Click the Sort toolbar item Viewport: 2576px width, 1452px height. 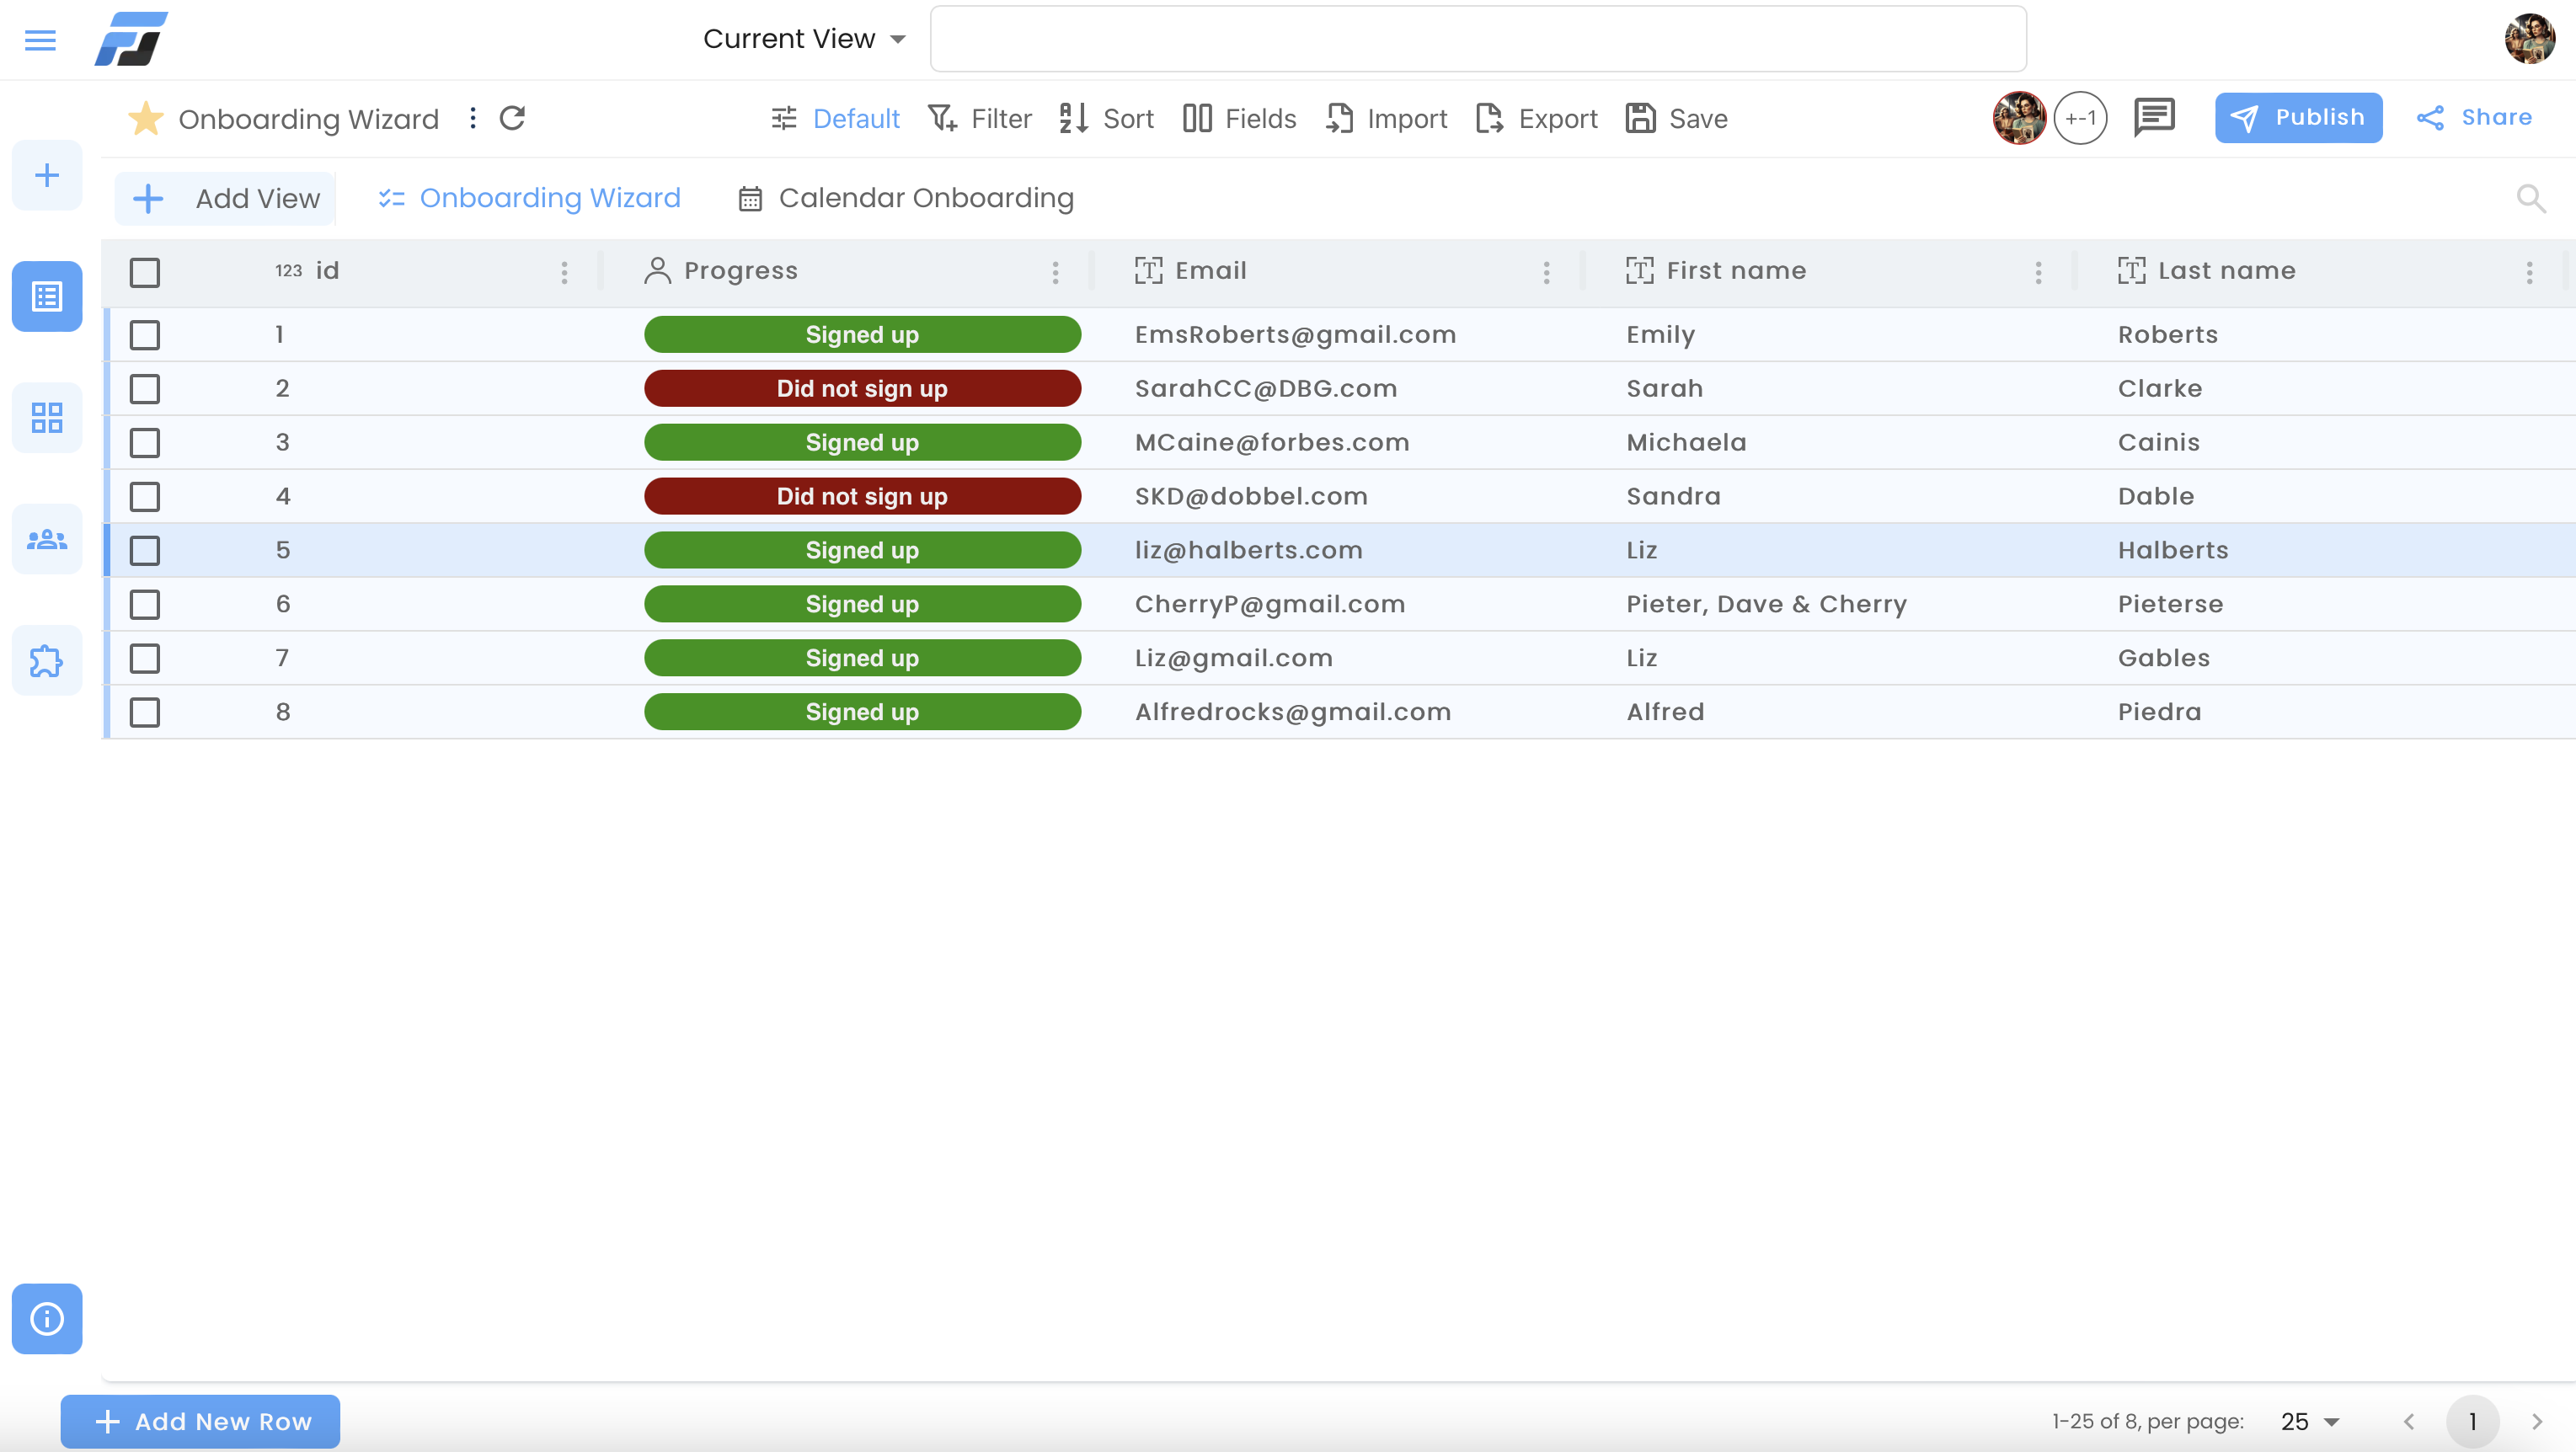[1106, 118]
